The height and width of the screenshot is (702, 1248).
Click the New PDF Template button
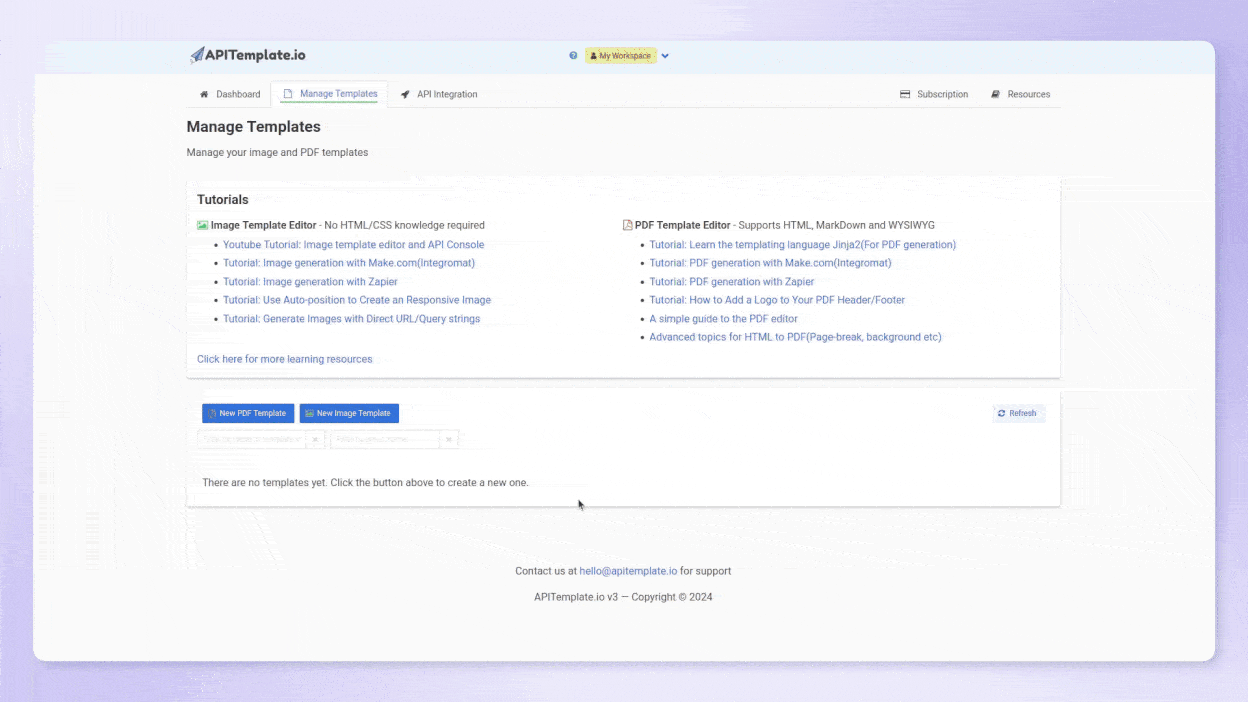(x=248, y=413)
